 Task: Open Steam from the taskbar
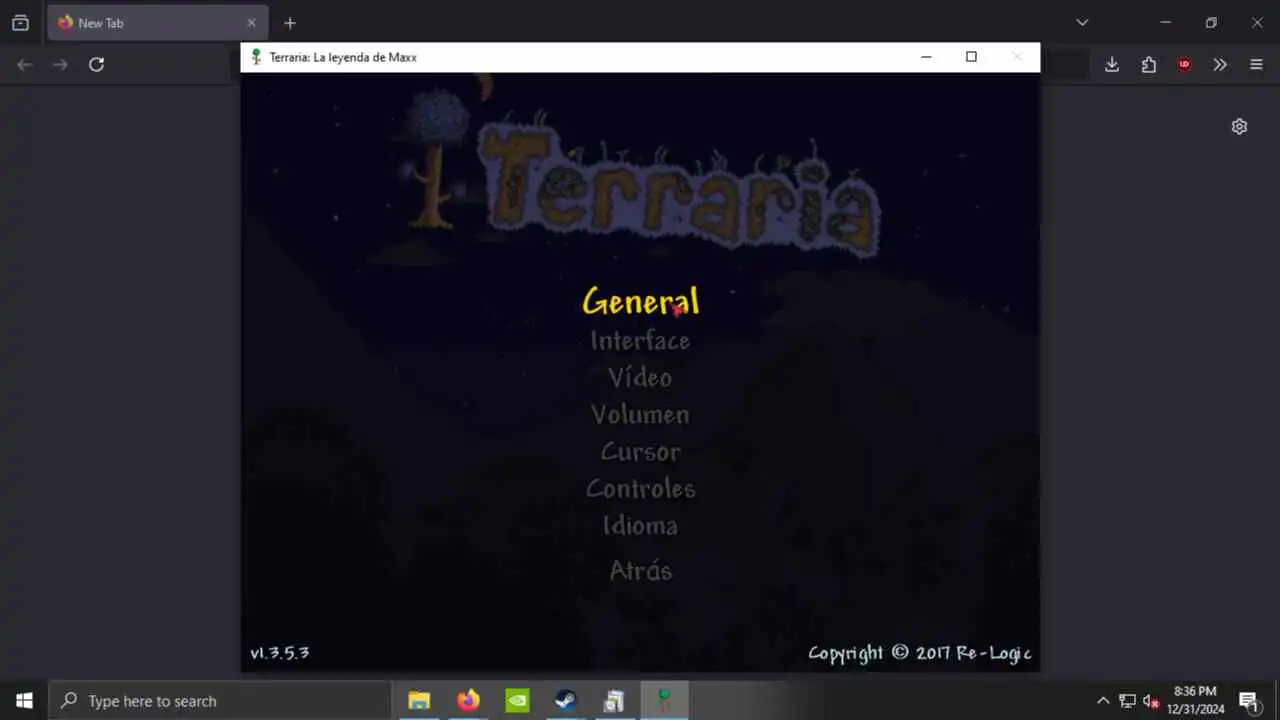pos(566,700)
